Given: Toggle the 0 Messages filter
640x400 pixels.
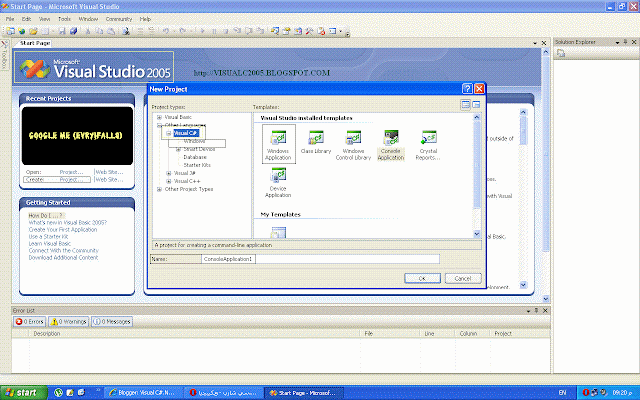Looking at the screenshot, I should tap(112, 322).
